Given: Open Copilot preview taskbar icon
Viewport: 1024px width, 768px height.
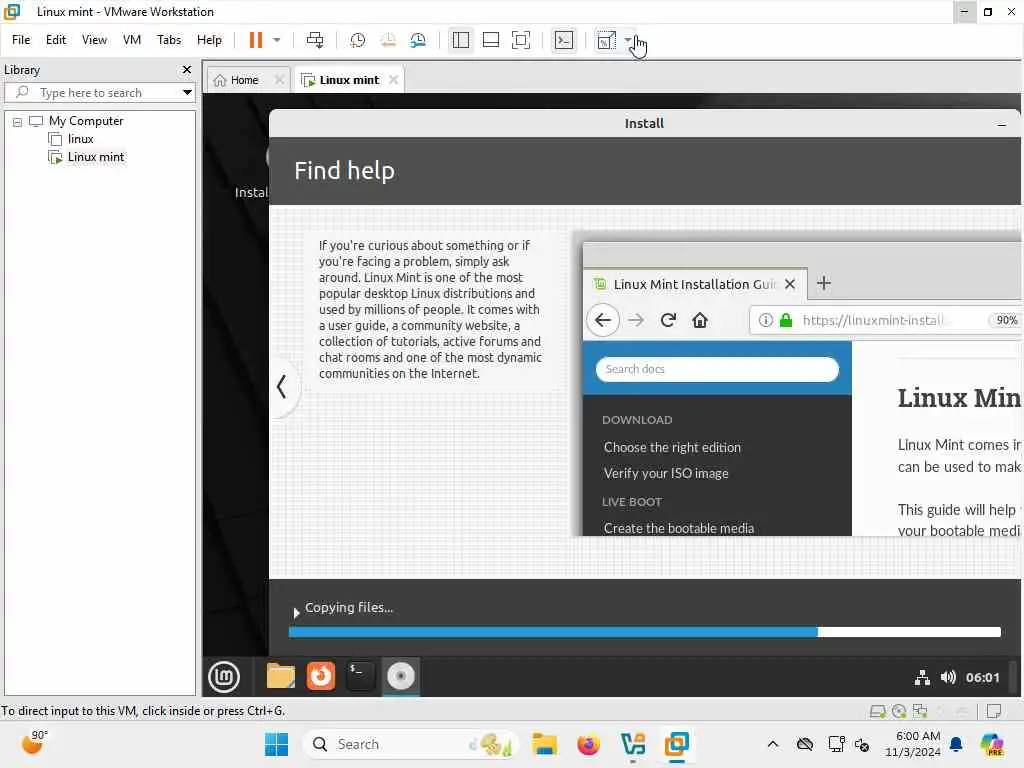Looking at the screenshot, I should 991,744.
